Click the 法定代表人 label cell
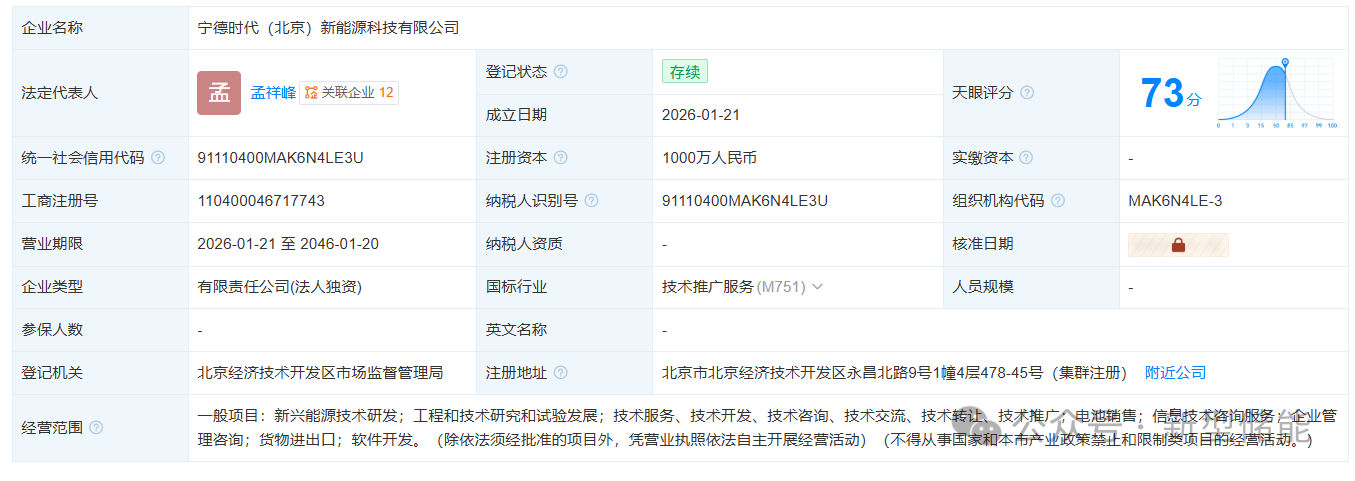 [100, 93]
